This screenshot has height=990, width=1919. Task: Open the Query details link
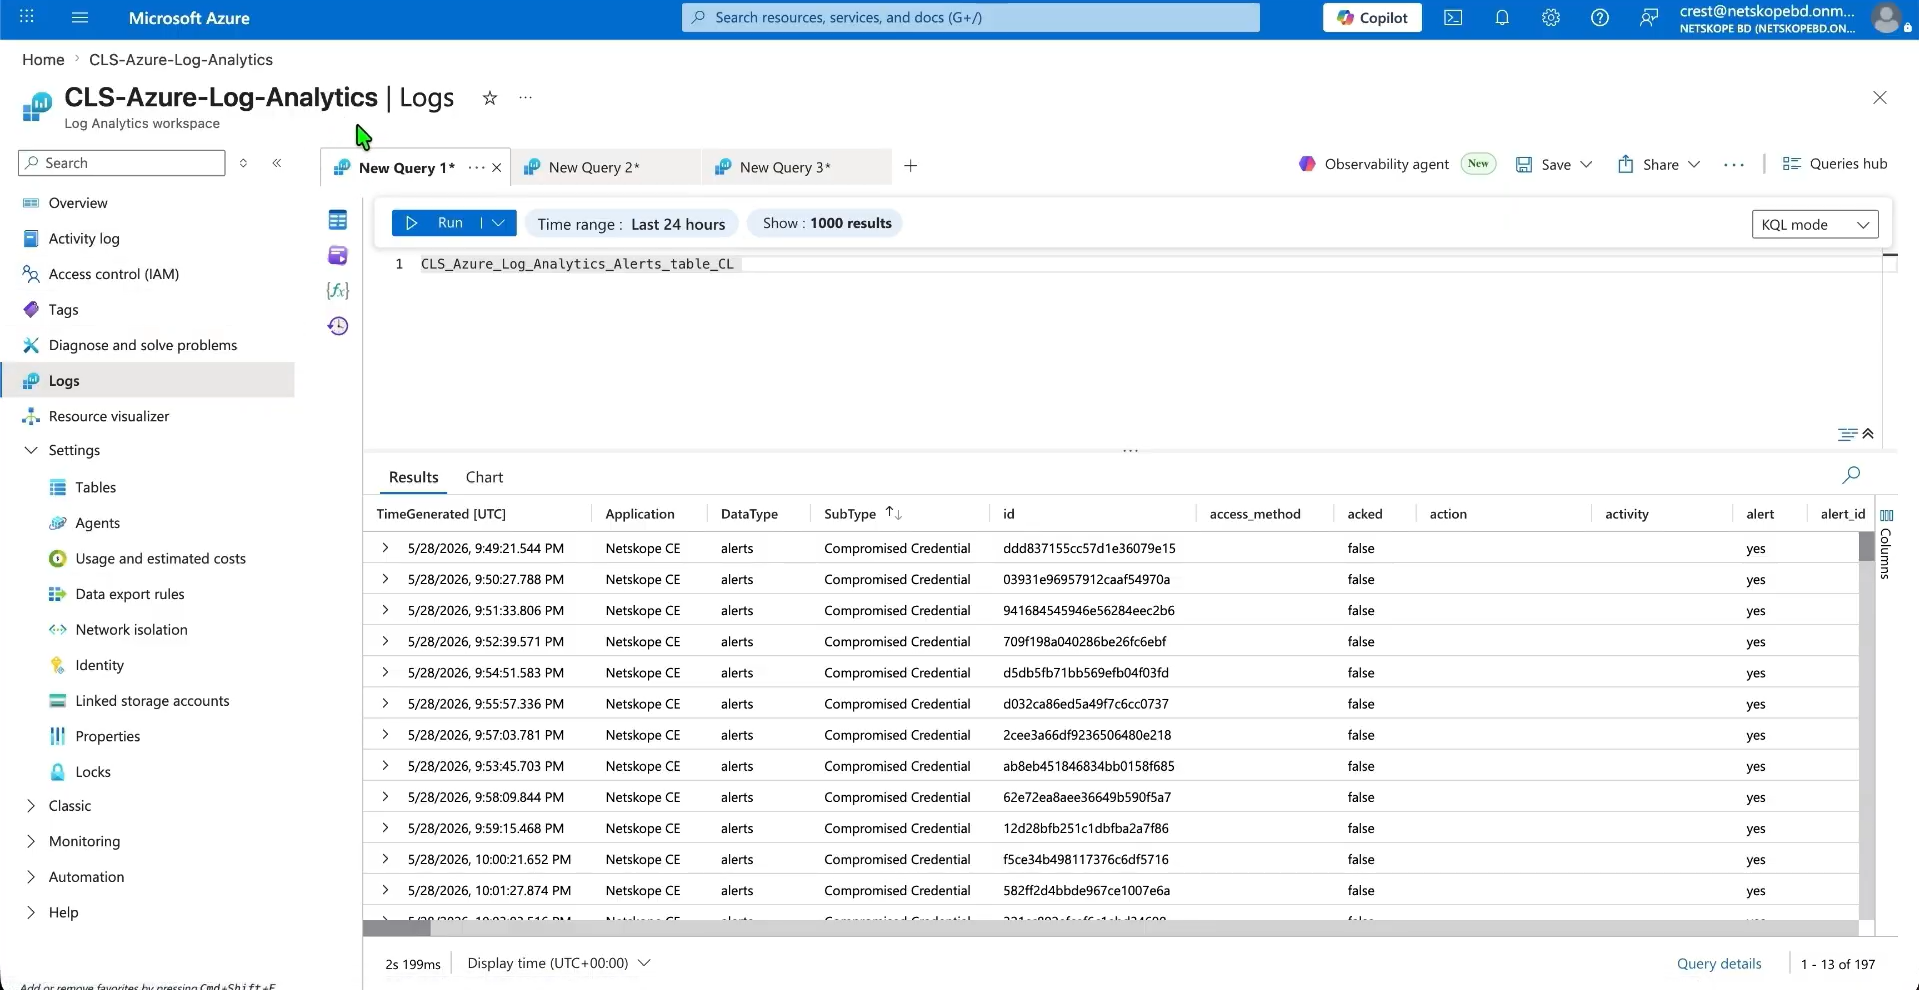(1719, 964)
